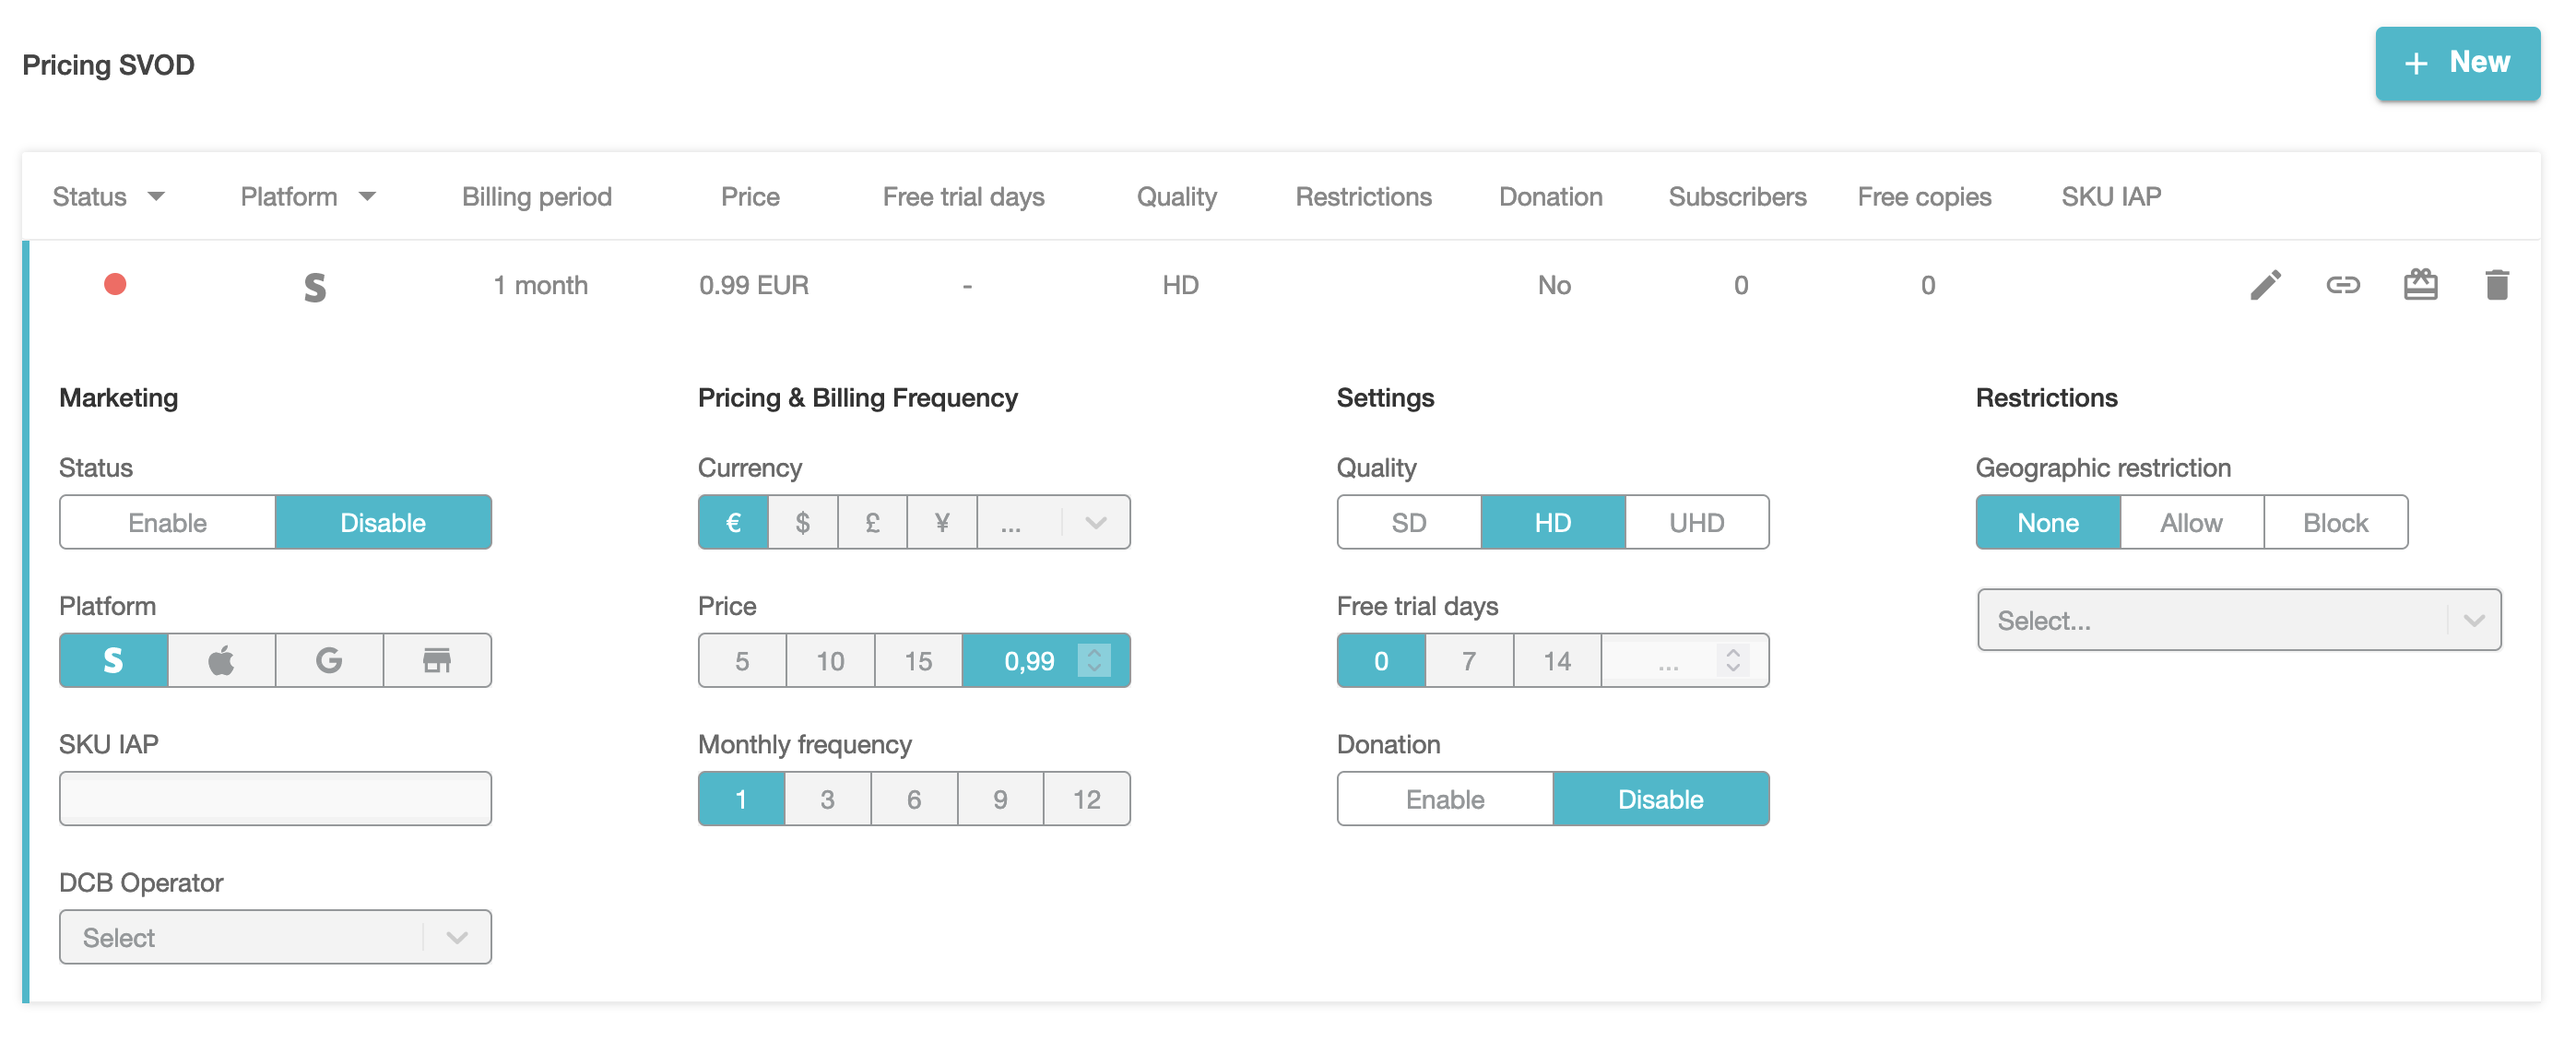The height and width of the screenshot is (1042, 2576).
Task: Select the Apple platform button
Action: pos(222,660)
